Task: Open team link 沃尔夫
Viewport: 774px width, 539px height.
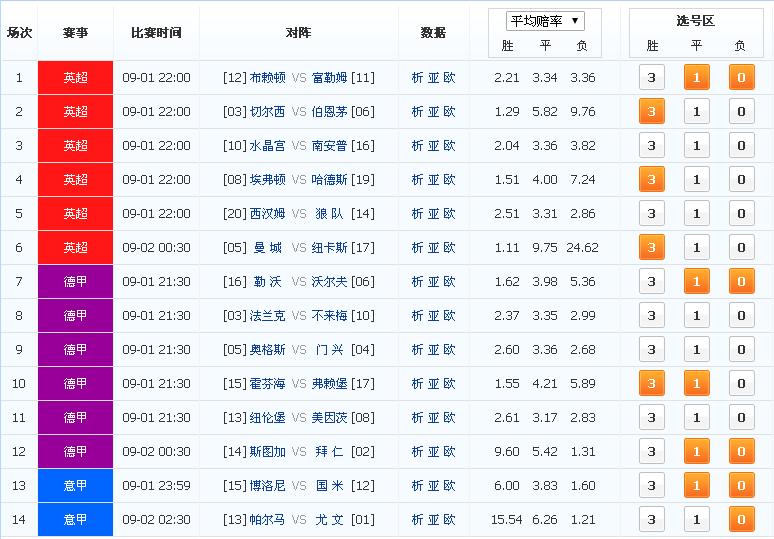Action: [329, 281]
